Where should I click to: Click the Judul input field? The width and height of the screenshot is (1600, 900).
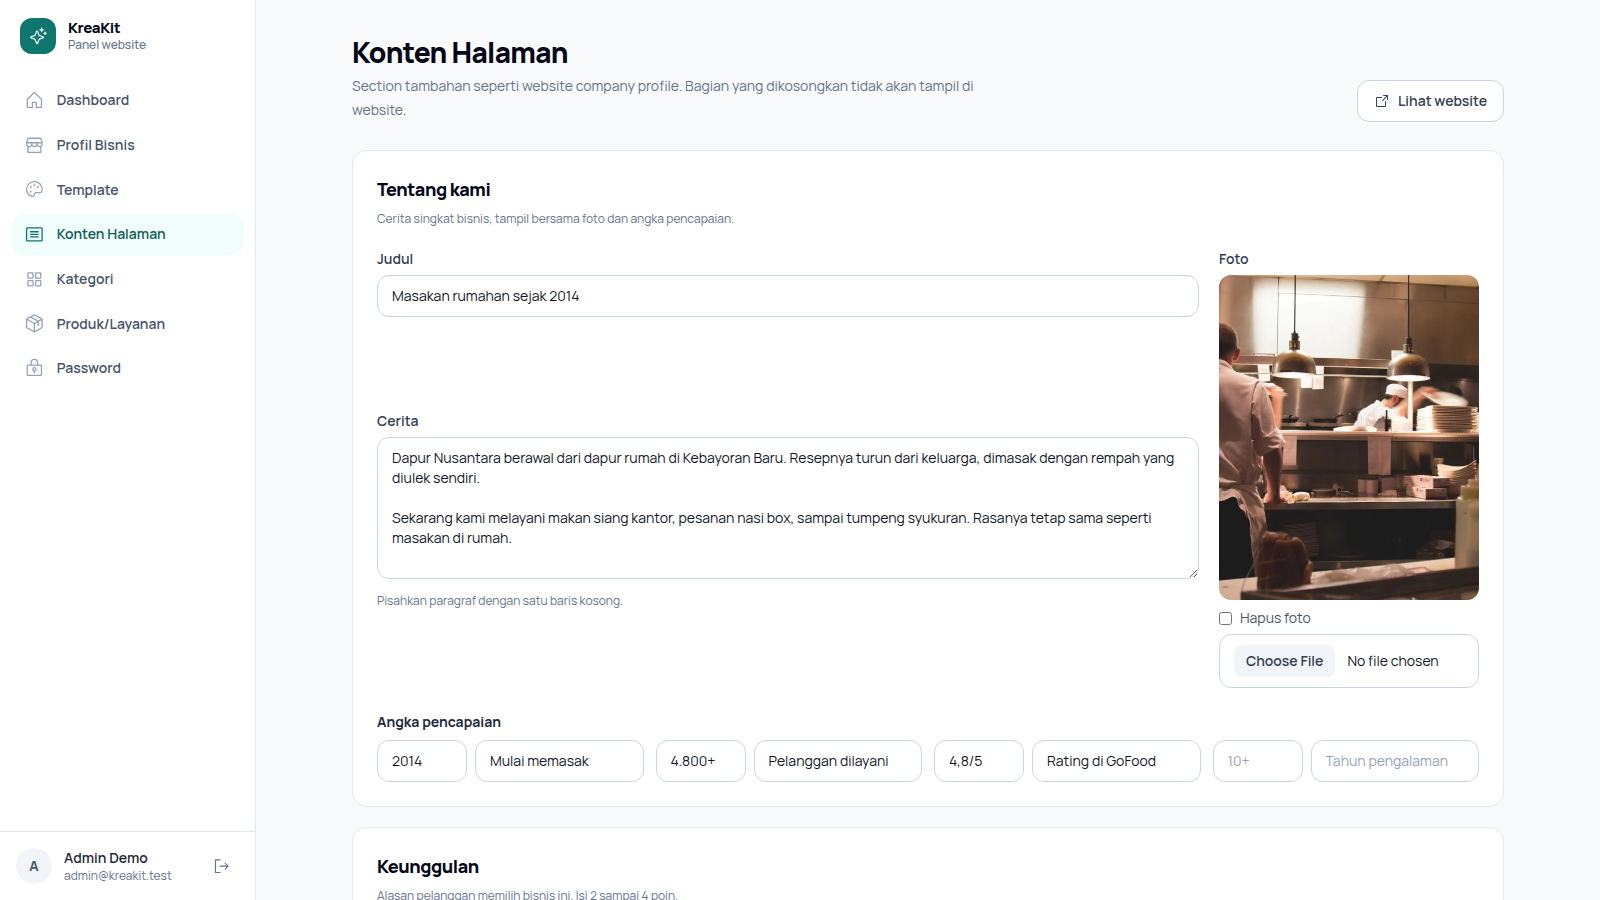pyautogui.click(x=787, y=296)
